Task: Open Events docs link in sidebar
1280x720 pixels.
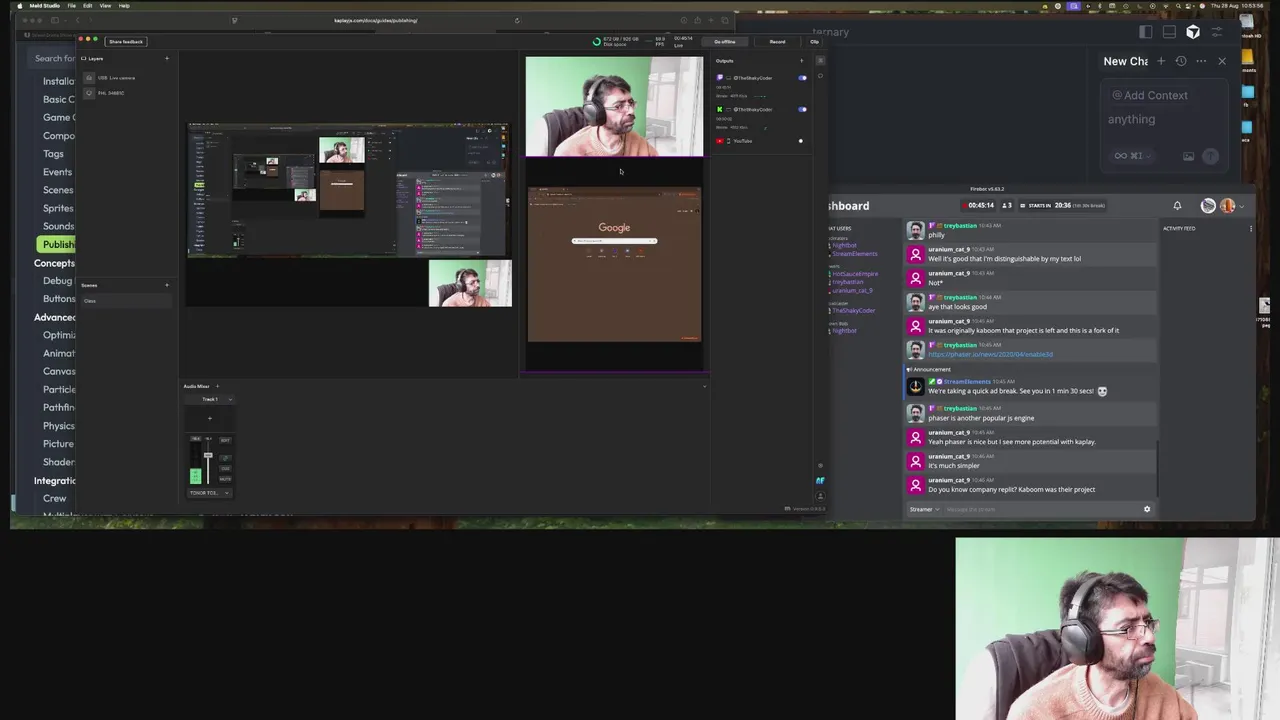Action: [57, 172]
